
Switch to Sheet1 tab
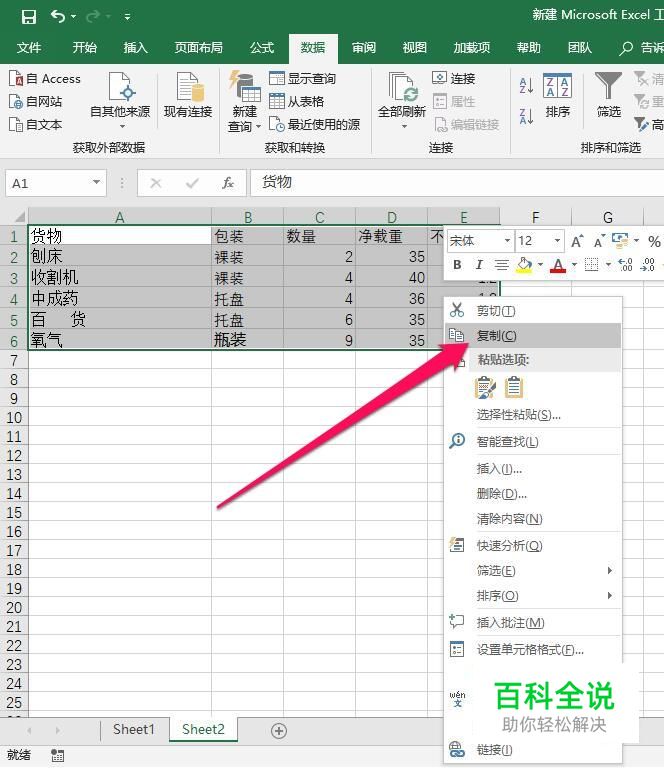coord(134,729)
